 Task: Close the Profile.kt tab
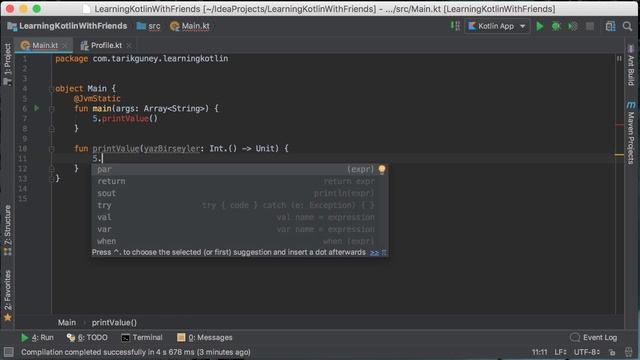point(129,45)
